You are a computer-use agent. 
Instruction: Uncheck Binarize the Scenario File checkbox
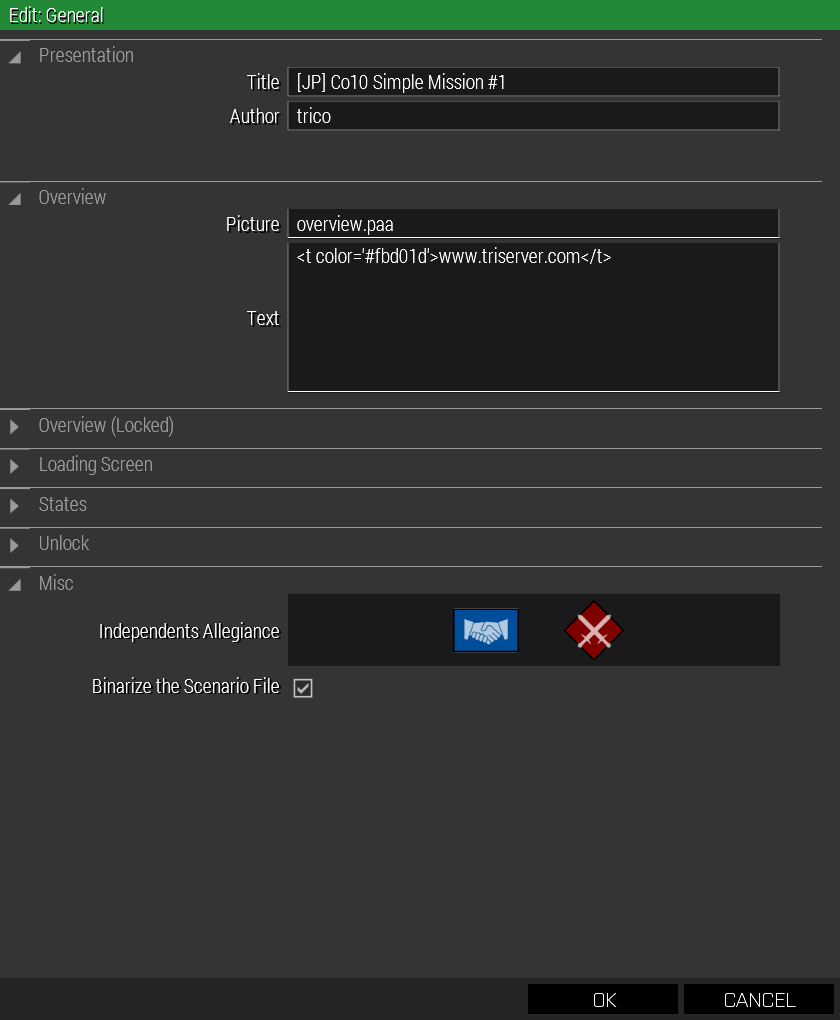(303, 688)
